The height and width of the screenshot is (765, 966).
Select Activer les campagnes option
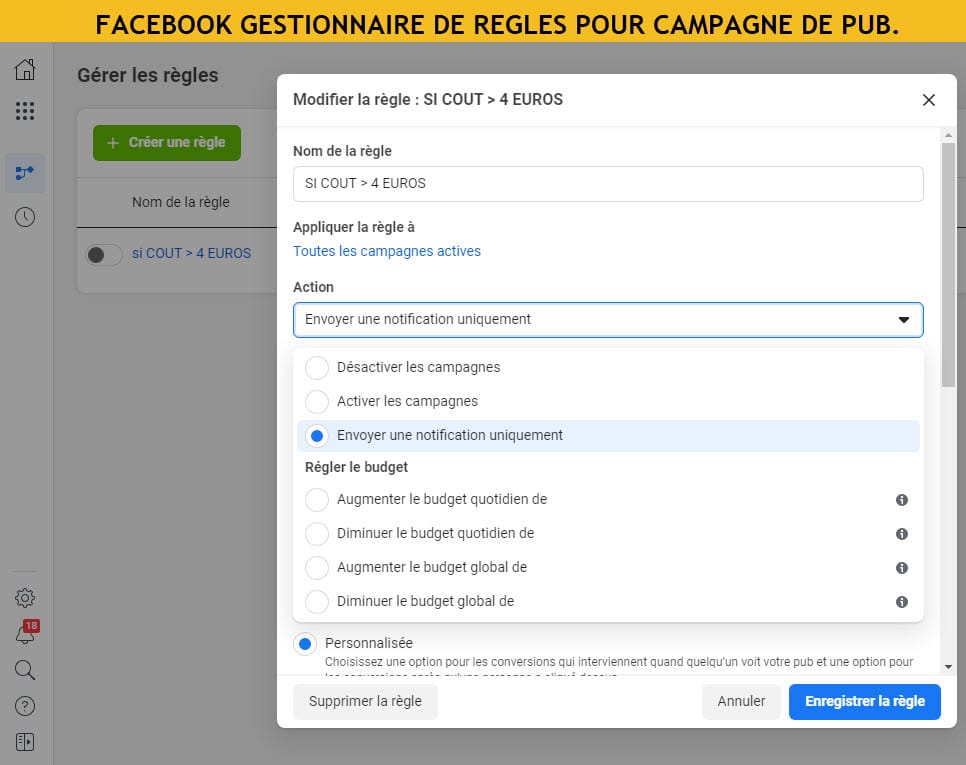click(608, 402)
